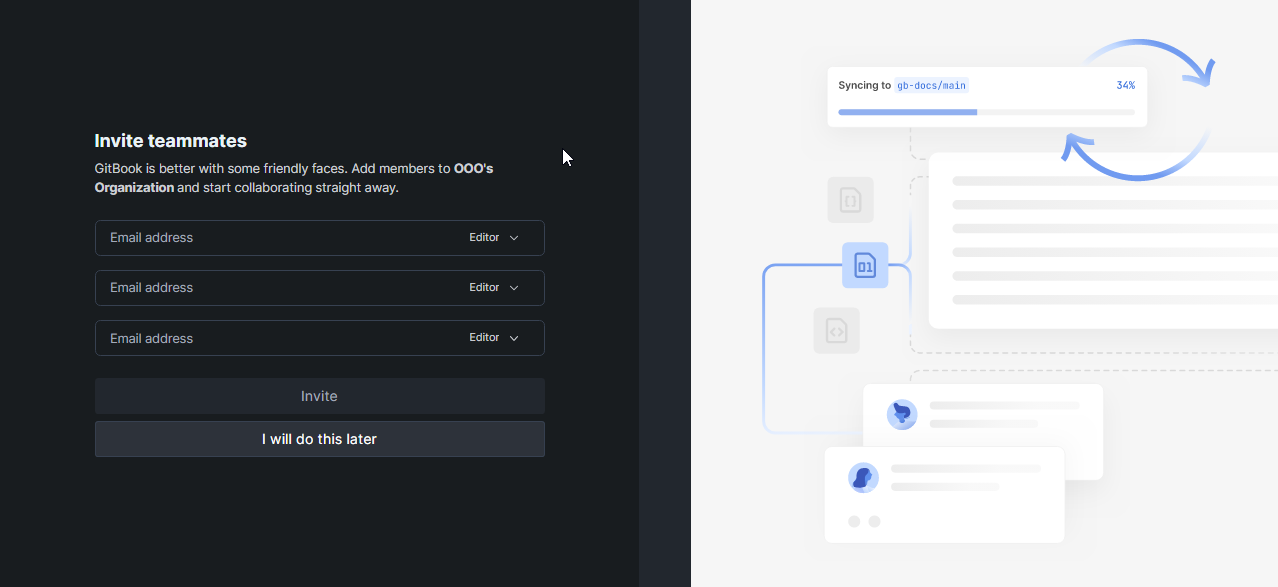Click the circular sync arrows icon
The height and width of the screenshot is (587, 1278).
pos(1138,110)
